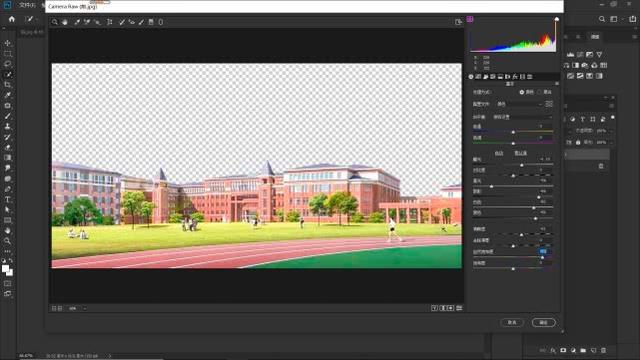The height and width of the screenshot is (360, 640).
Task: Open Photoshop search icon
Action: tap(602, 19)
